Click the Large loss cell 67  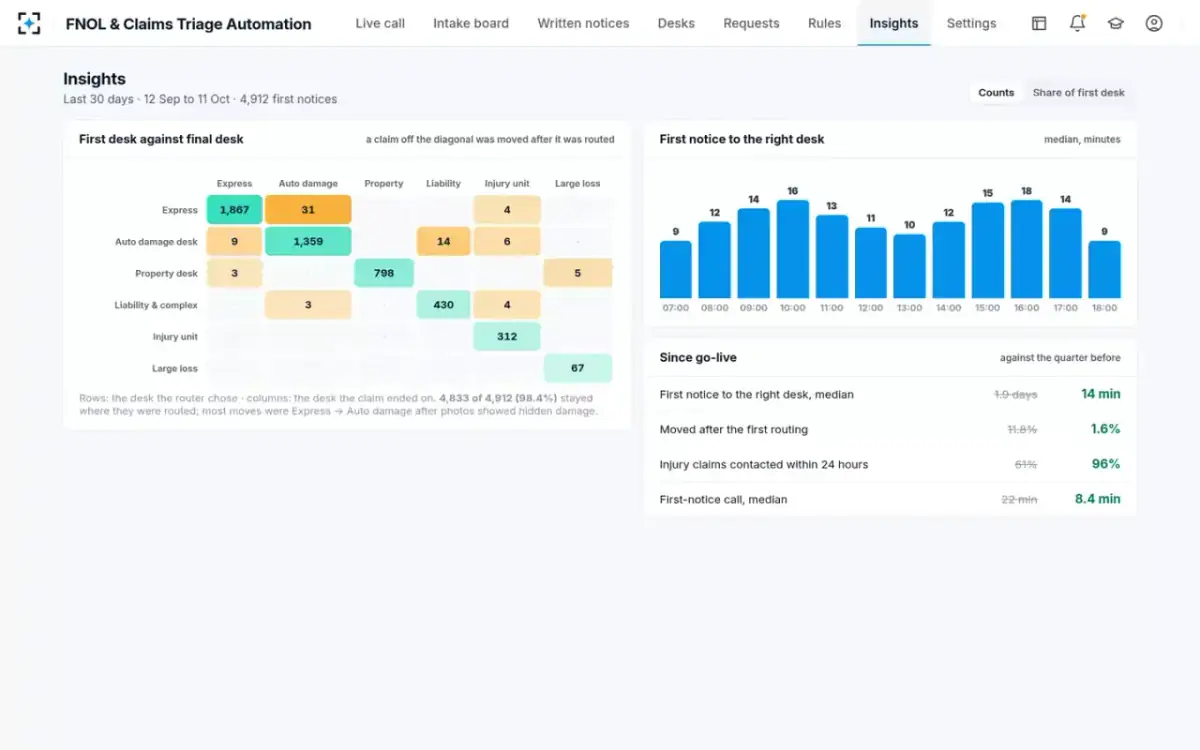578,368
